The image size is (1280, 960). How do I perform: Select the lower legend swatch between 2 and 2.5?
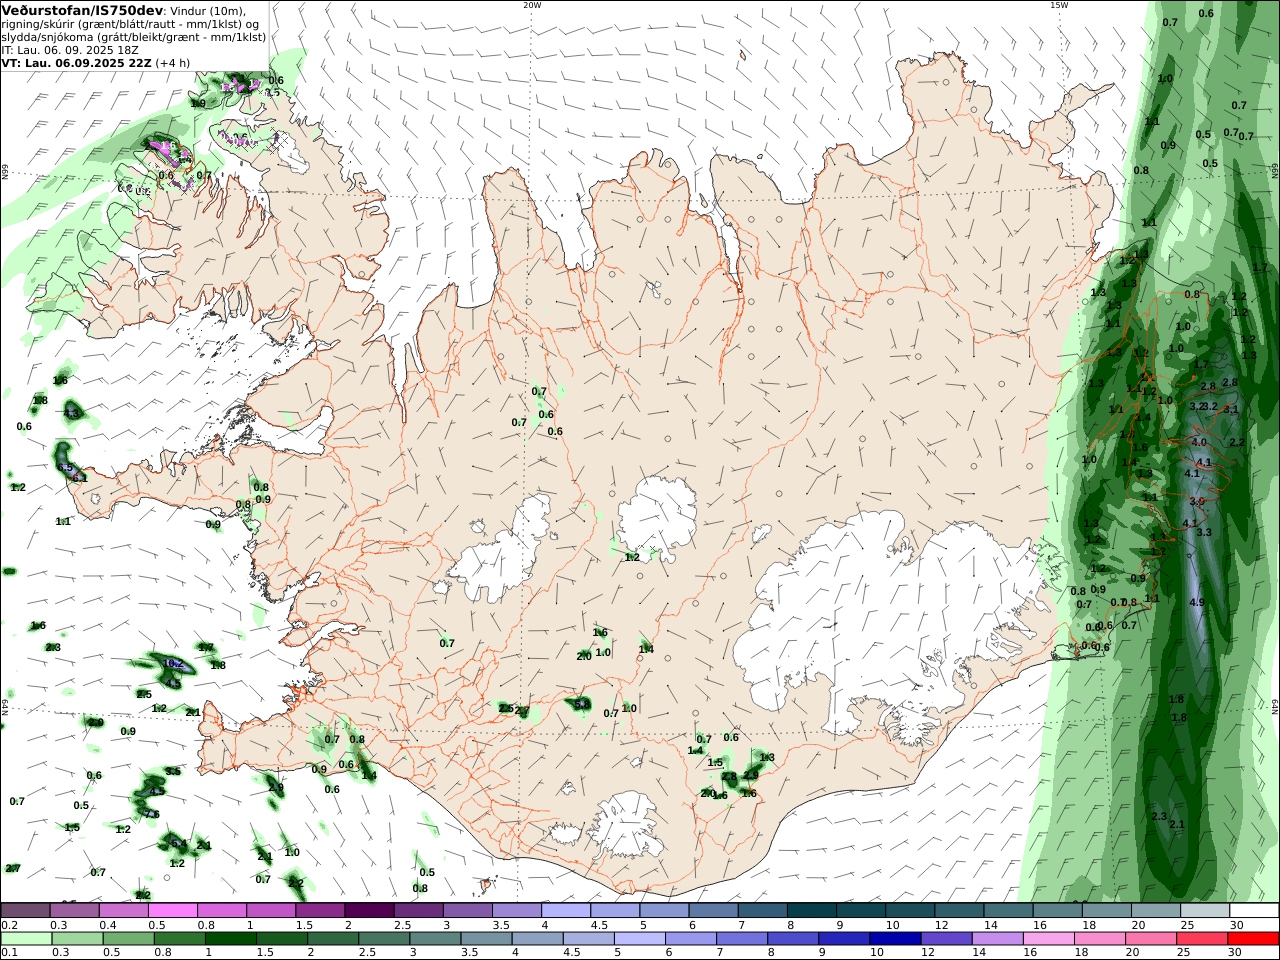pos(332,938)
